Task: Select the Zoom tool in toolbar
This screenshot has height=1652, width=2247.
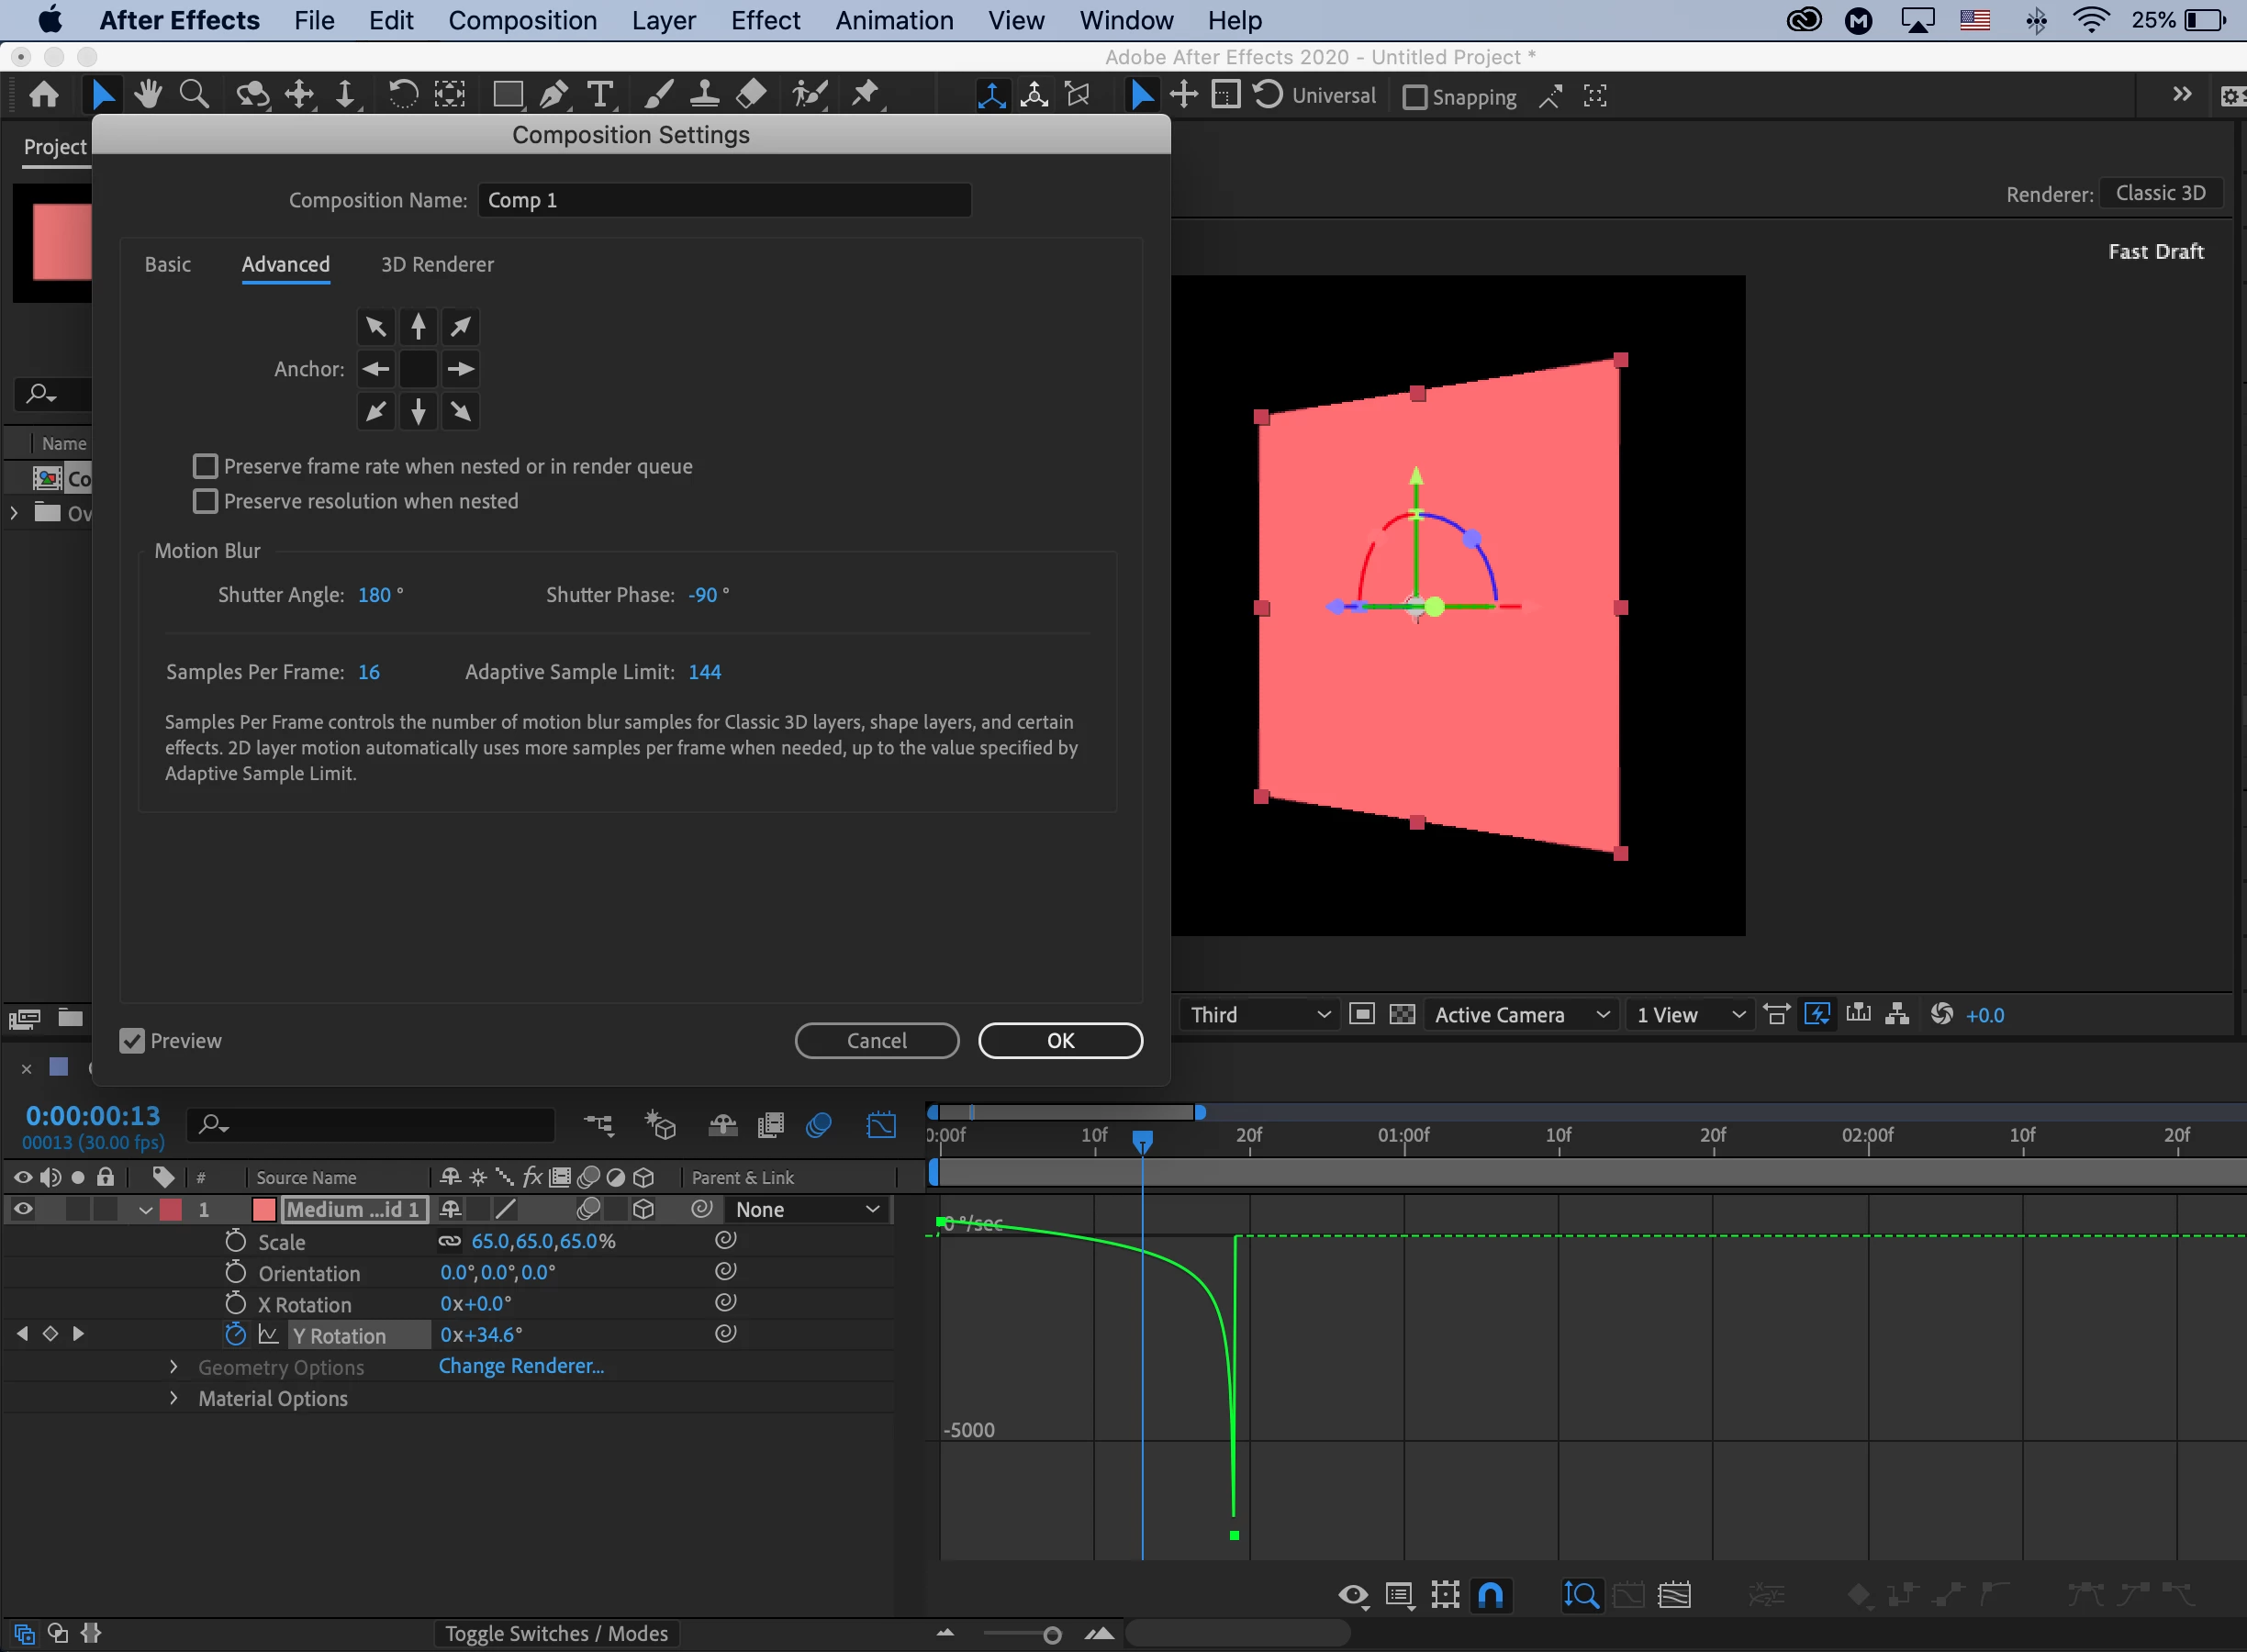Action: [193, 95]
